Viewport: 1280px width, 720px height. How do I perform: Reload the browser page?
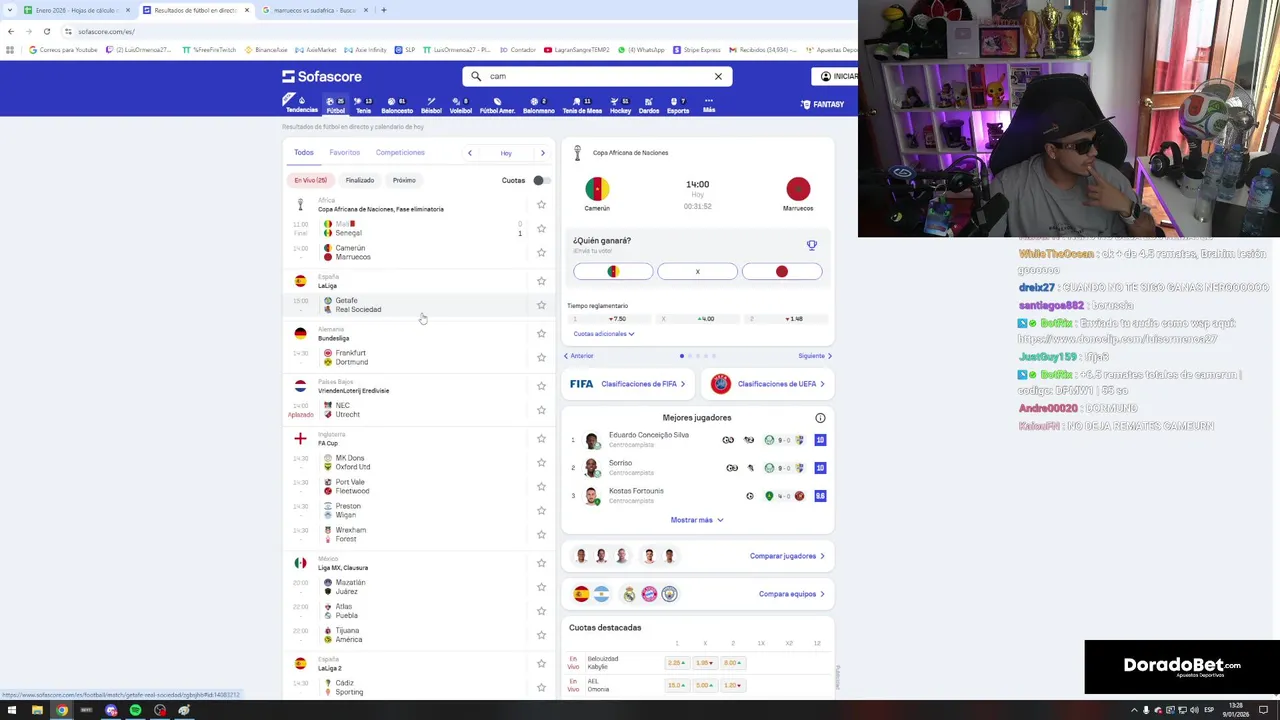tap(46, 31)
